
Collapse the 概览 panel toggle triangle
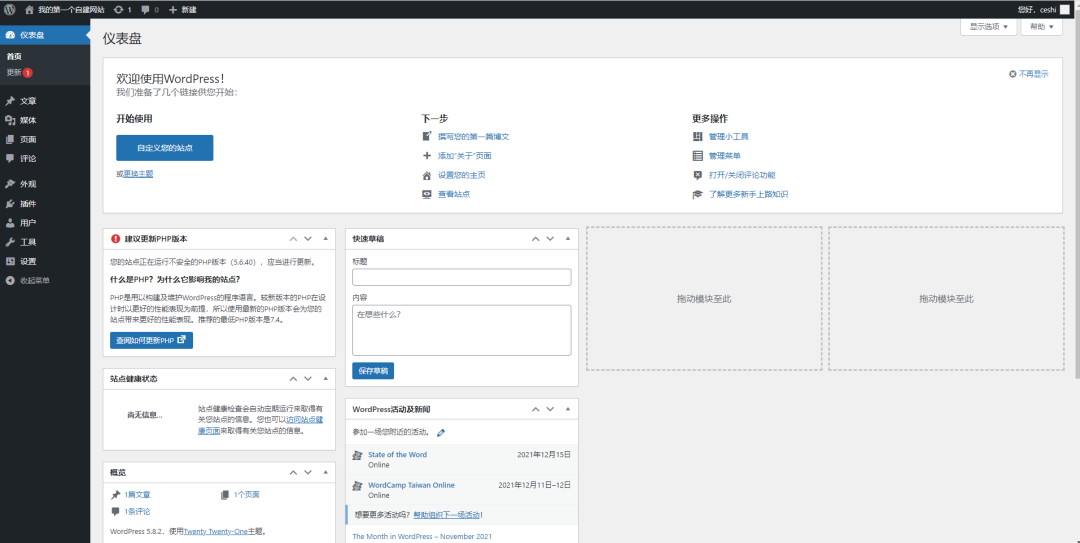(325, 473)
